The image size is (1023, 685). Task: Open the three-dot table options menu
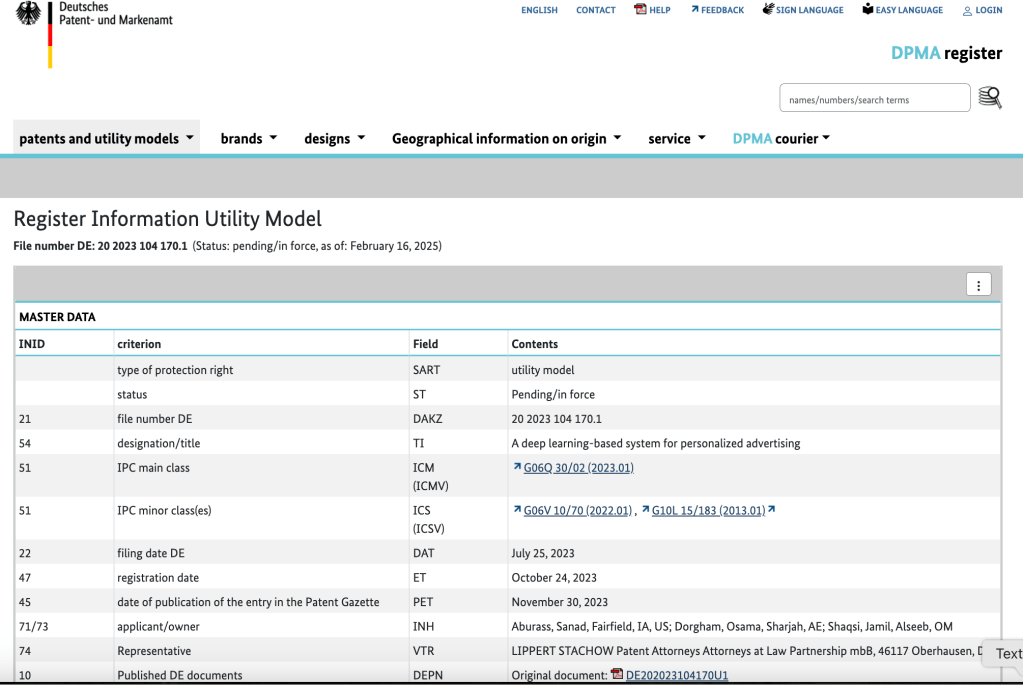(977, 285)
